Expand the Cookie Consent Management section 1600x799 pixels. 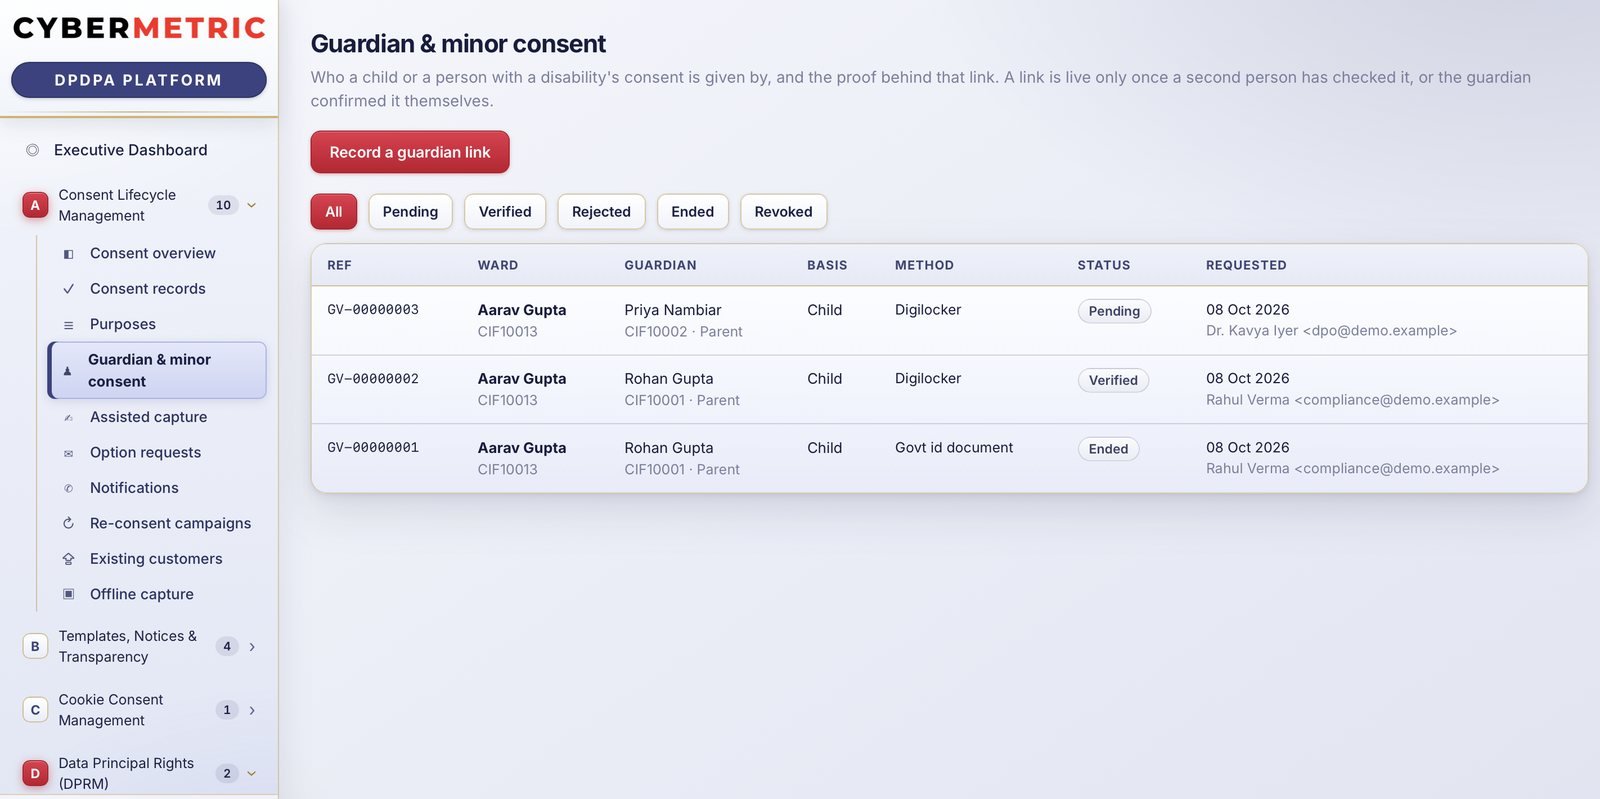click(252, 710)
